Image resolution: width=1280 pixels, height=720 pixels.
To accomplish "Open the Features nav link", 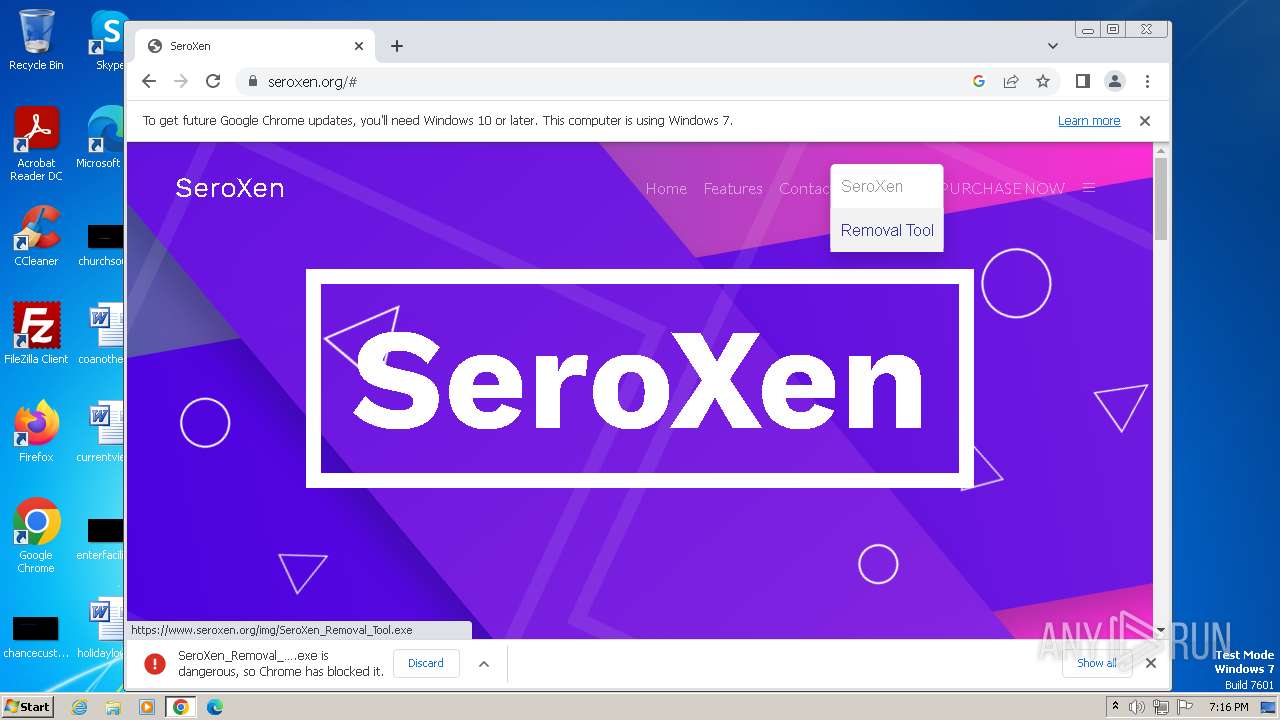I will pyautogui.click(x=733, y=188).
